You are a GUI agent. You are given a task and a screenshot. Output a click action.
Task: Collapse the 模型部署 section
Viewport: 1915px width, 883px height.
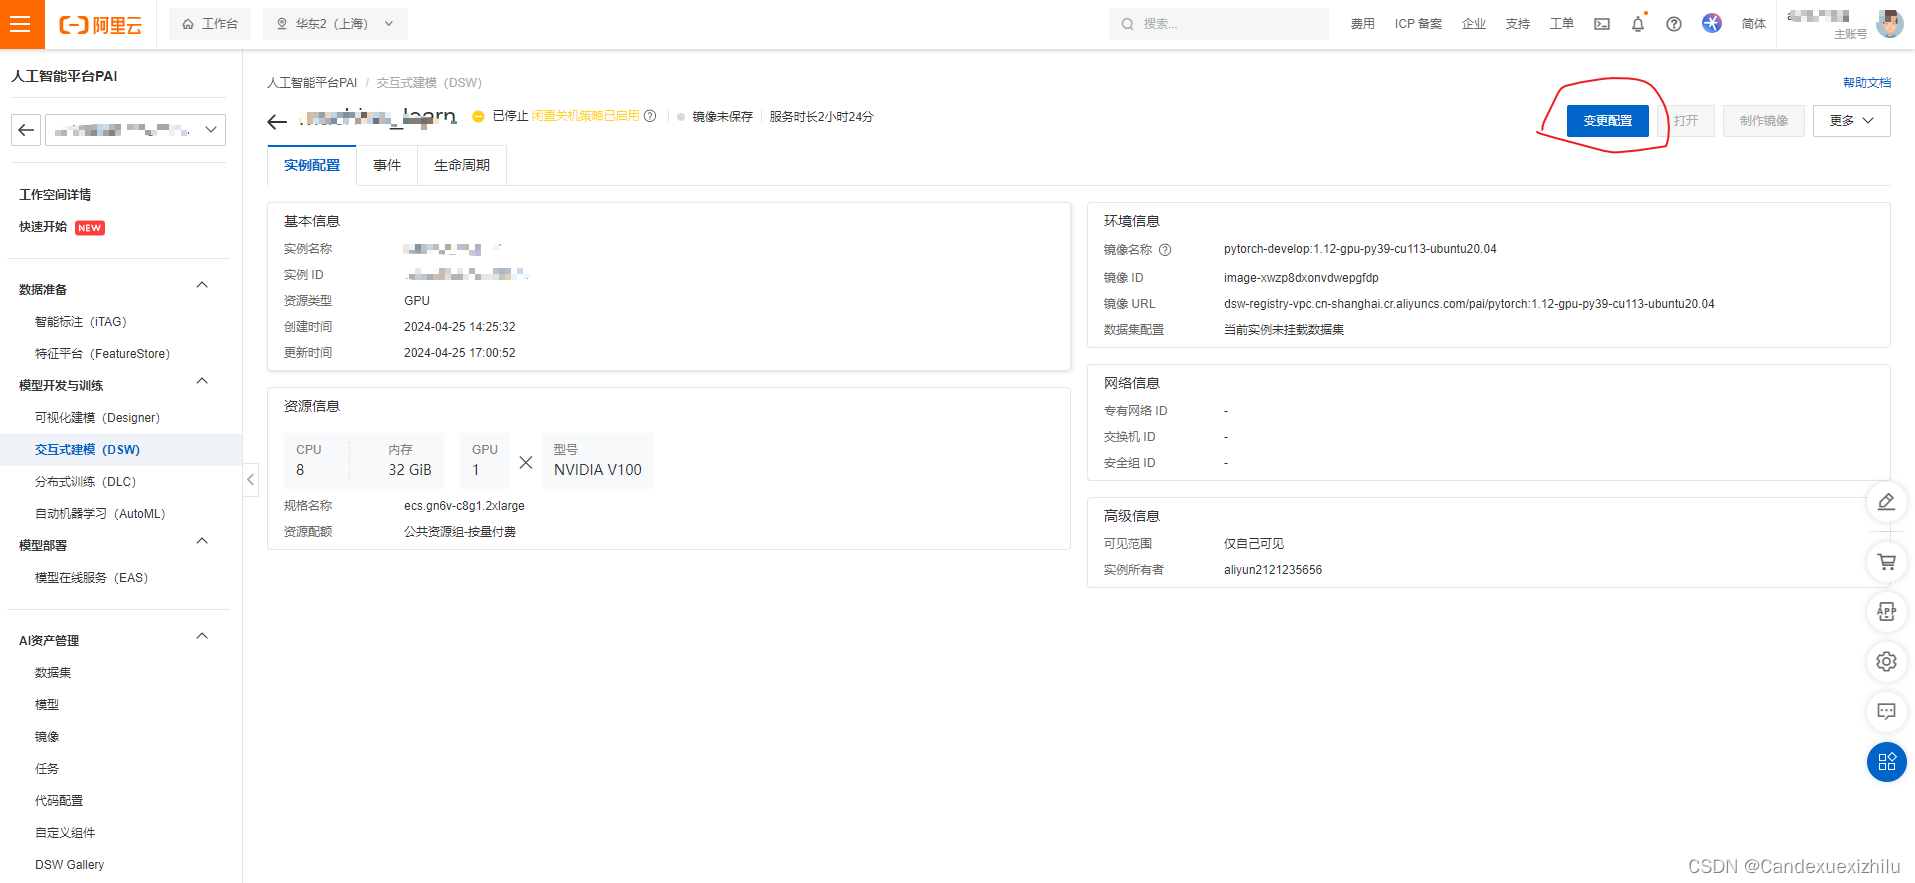tap(202, 542)
